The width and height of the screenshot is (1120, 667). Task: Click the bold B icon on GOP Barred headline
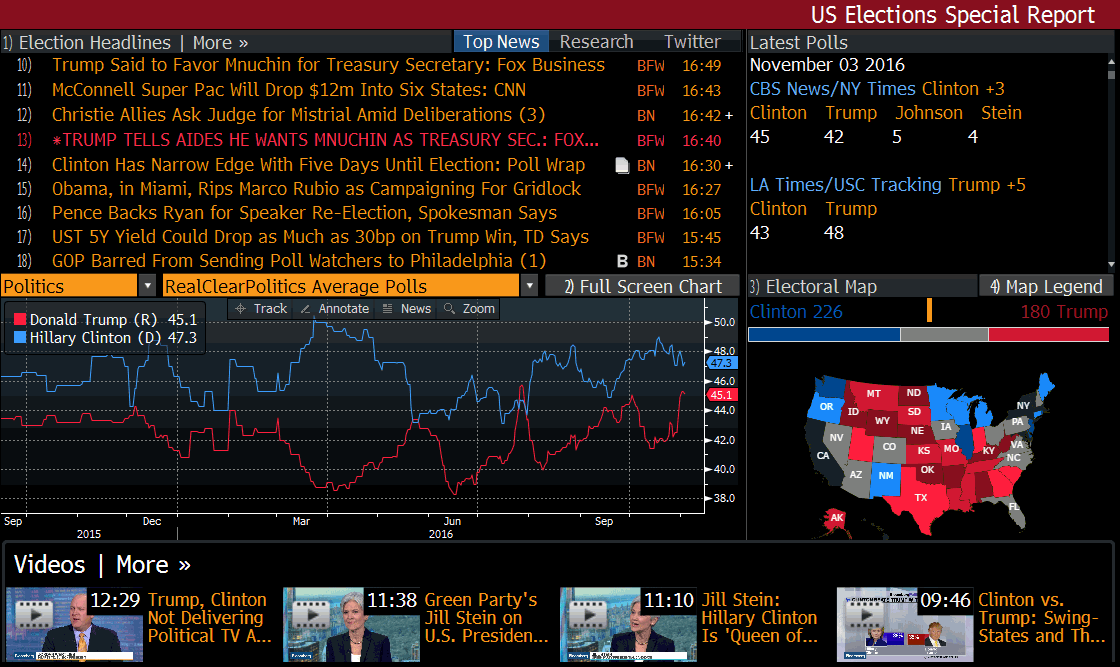[x=622, y=261]
